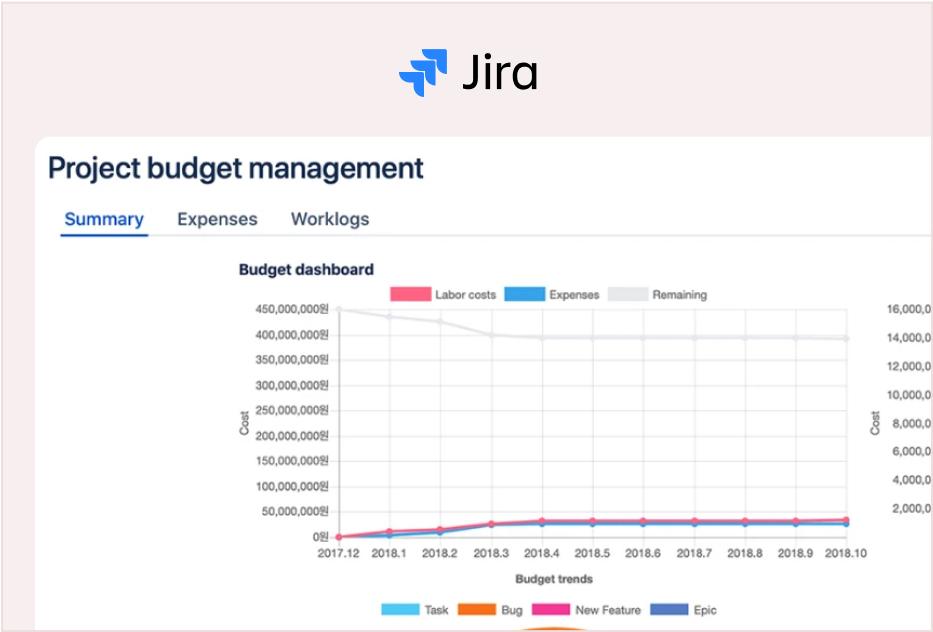Toggle the Remaining legend swatch

628,294
